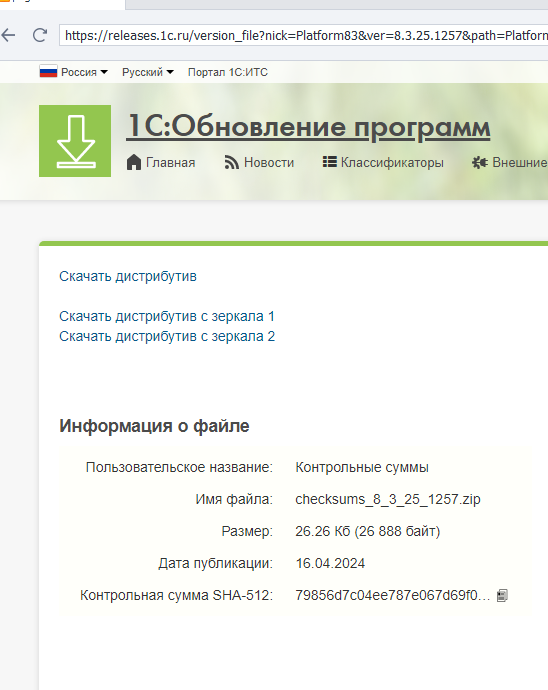This screenshot has height=690, width=548.
Task: Click the browser address bar URL
Action: 304,35
